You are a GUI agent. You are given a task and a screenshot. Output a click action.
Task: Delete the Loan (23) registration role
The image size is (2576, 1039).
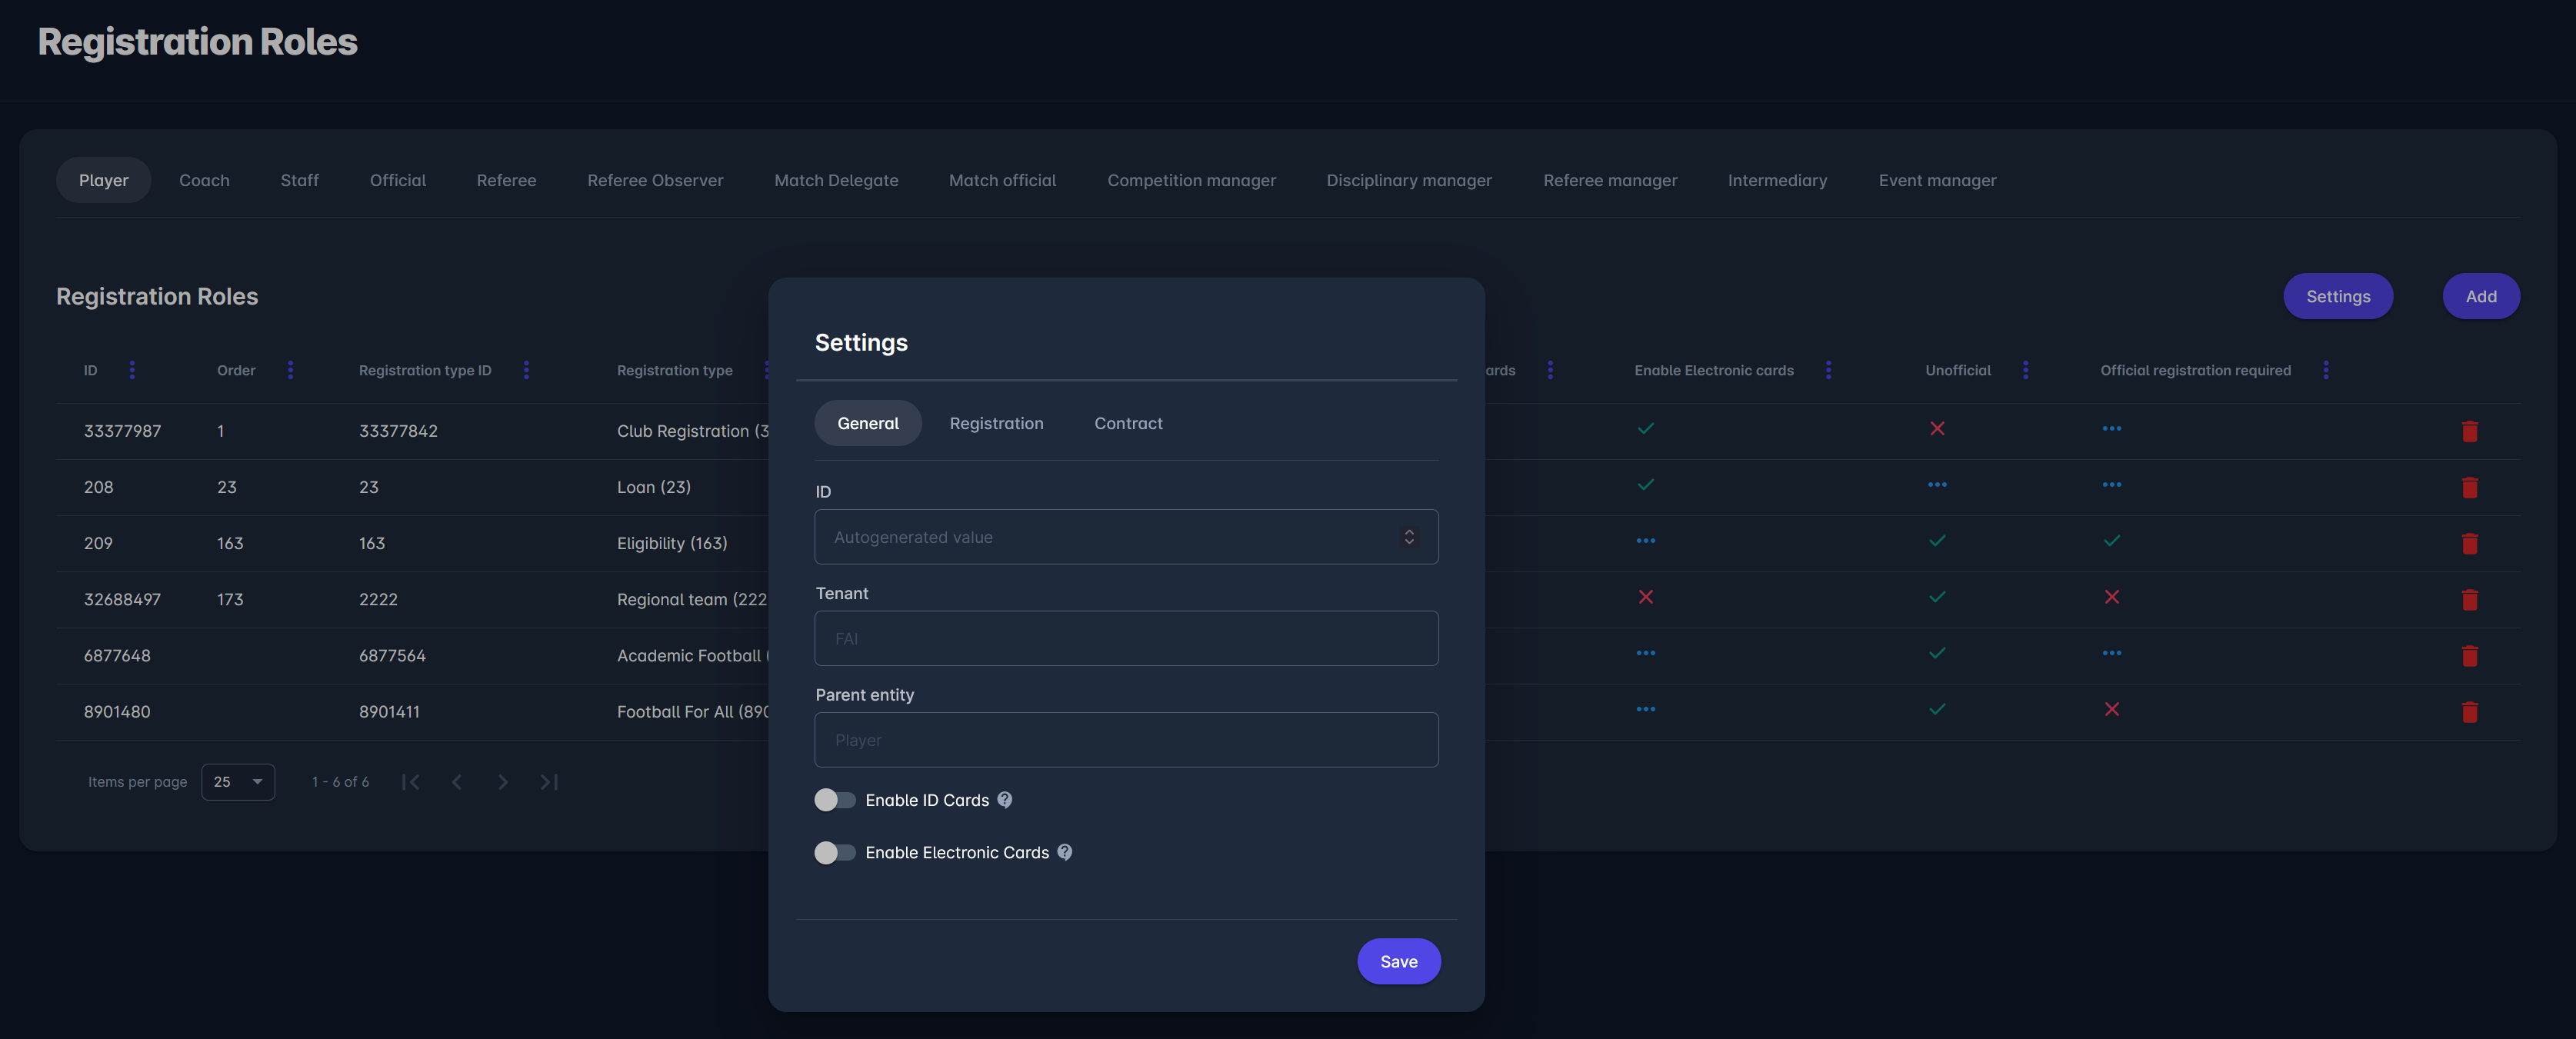click(2470, 488)
